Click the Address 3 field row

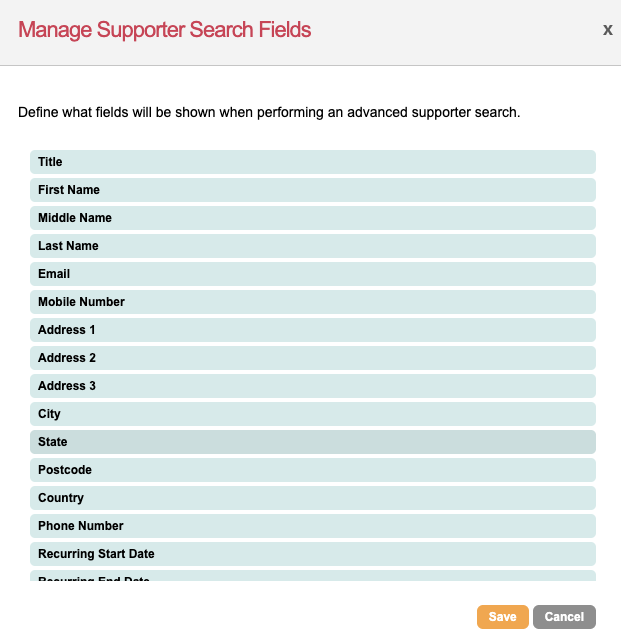(x=313, y=386)
